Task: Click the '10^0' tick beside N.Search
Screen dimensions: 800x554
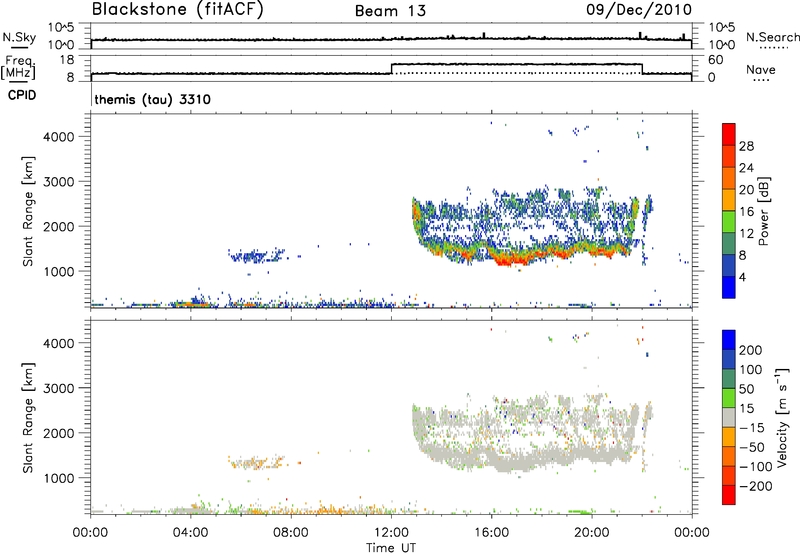Action: (x=722, y=45)
